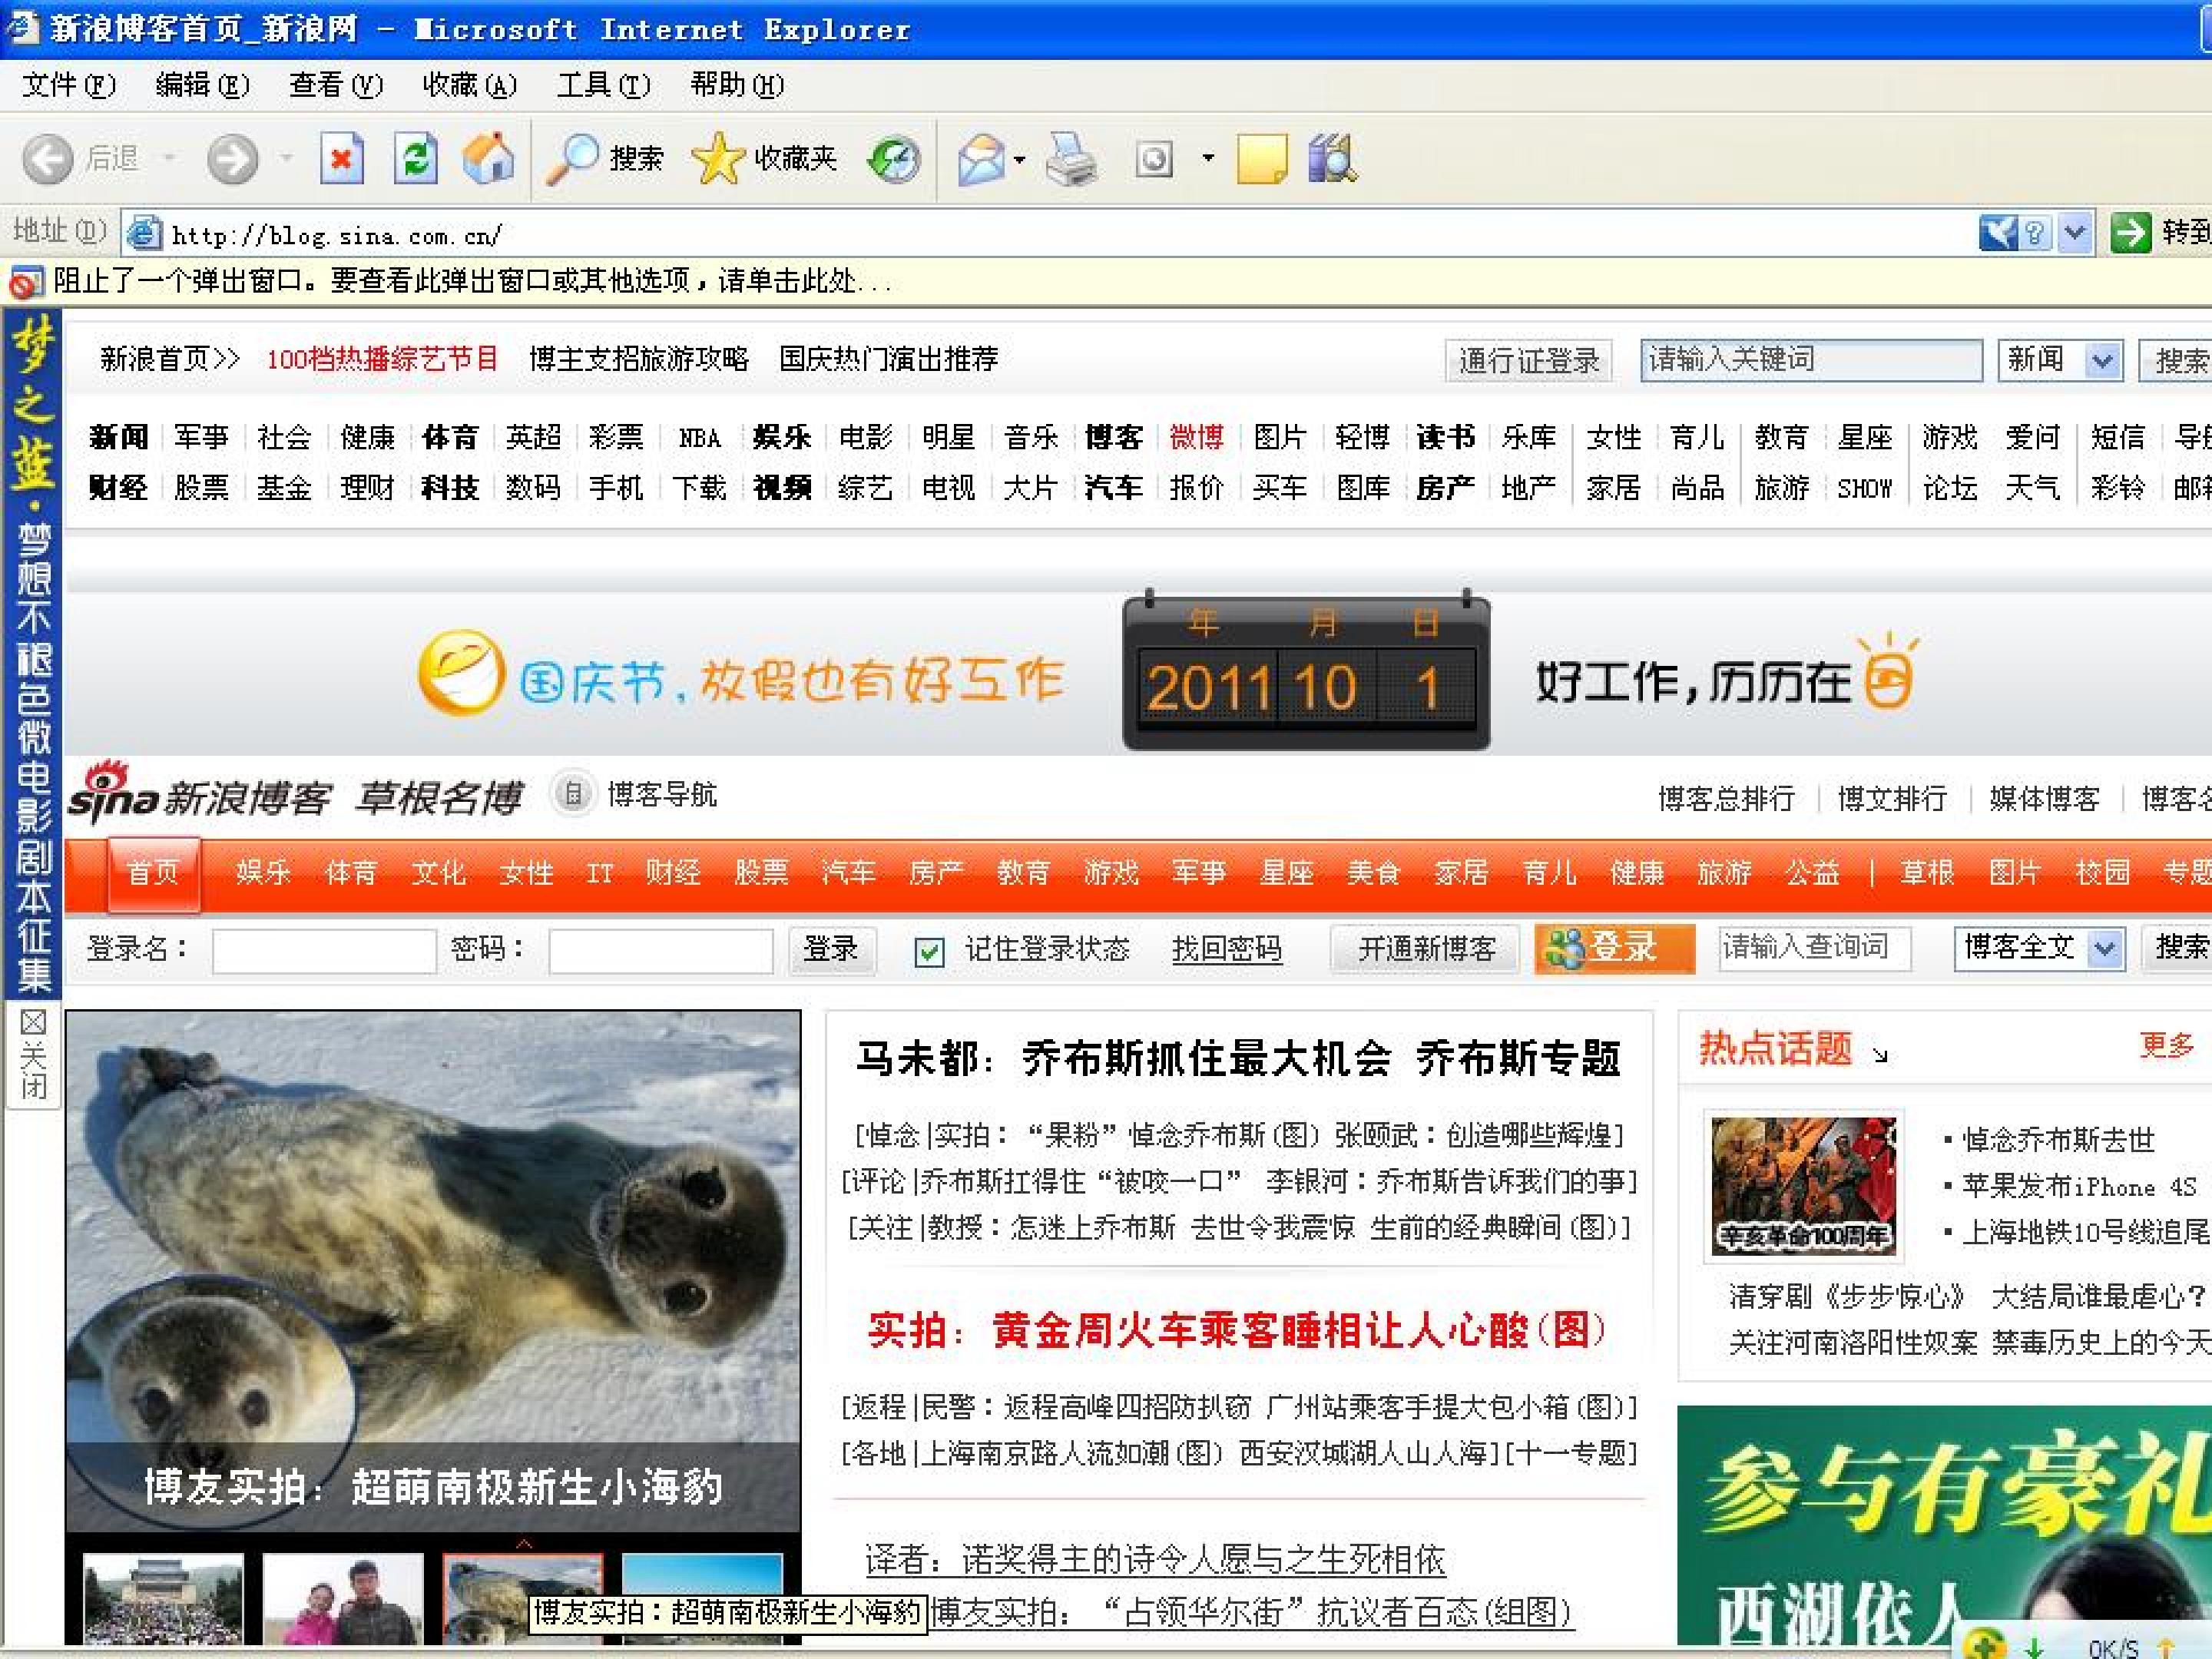Click the Refresh page icon

pos(415,158)
